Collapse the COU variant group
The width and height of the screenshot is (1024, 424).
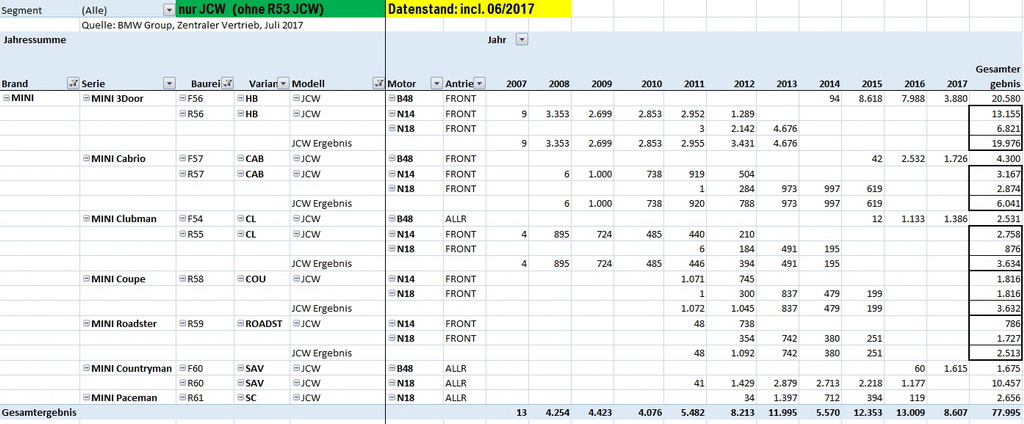[x=240, y=279]
